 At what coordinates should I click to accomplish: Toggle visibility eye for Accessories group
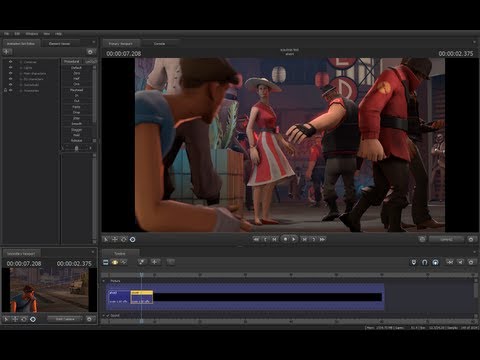click(11, 90)
